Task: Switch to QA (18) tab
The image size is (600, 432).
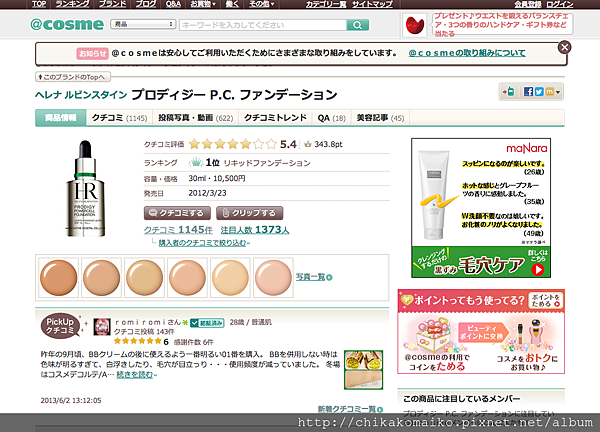Action: click(331, 118)
